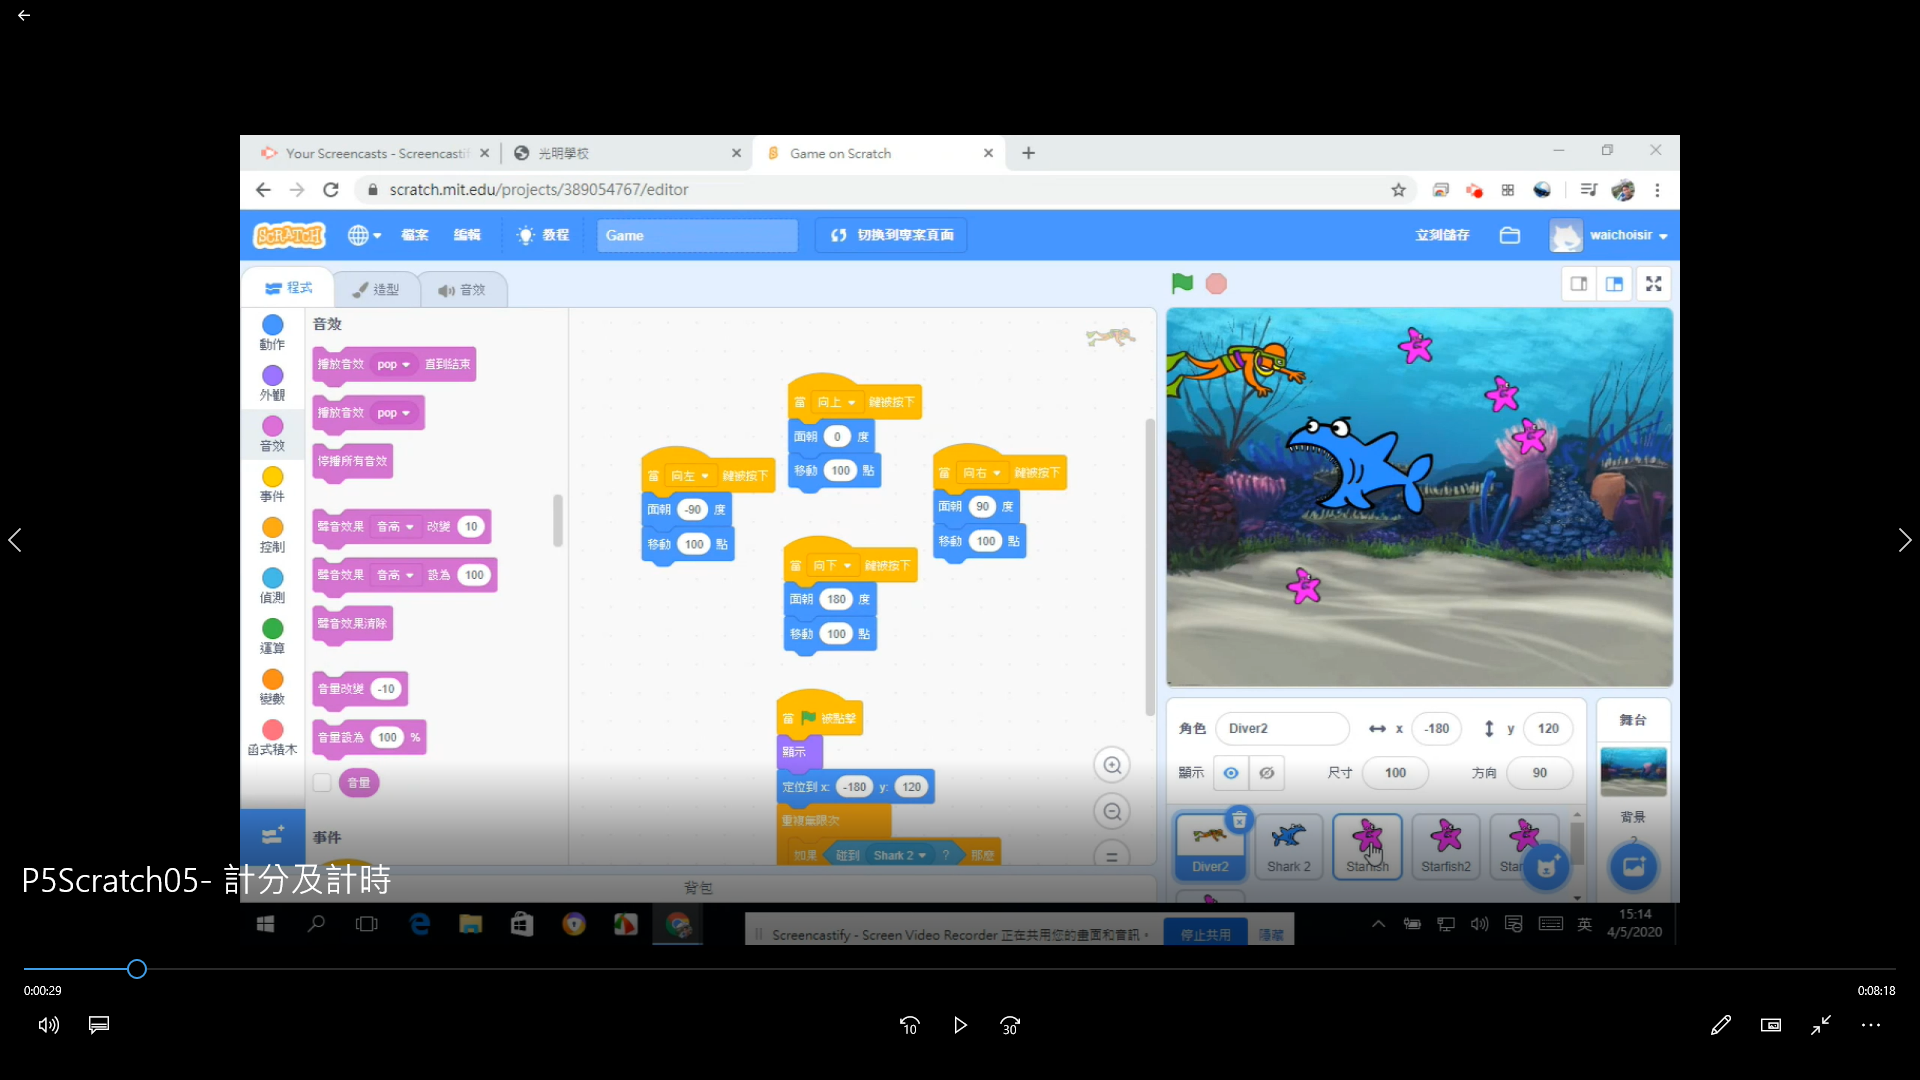Skip back 10 seconds
This screenshot has width=1920, height=1080.
click(909, 1025)
